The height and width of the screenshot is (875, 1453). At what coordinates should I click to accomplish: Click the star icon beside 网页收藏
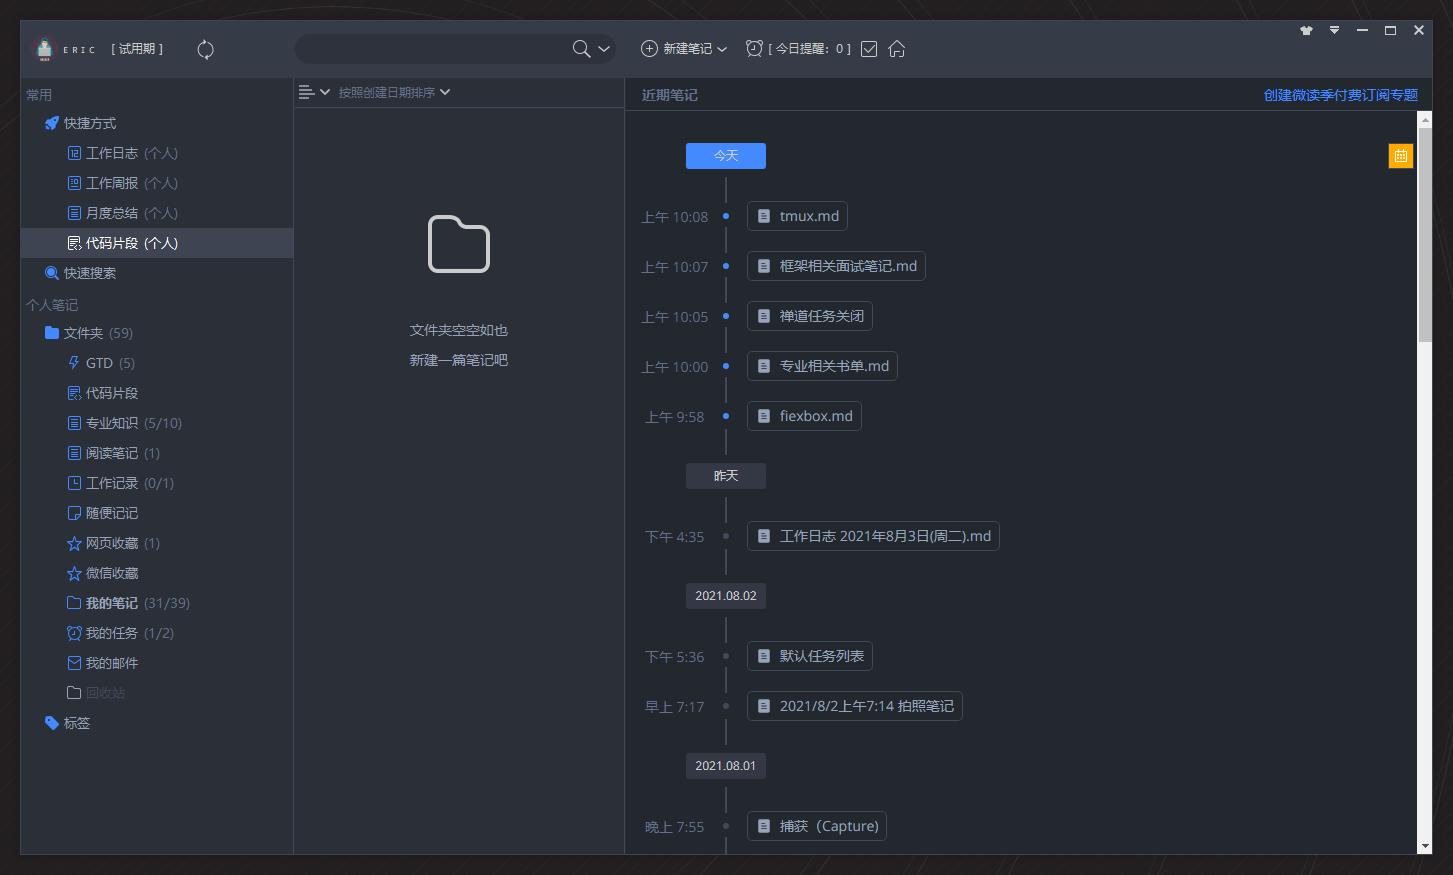tap(74, 543)
